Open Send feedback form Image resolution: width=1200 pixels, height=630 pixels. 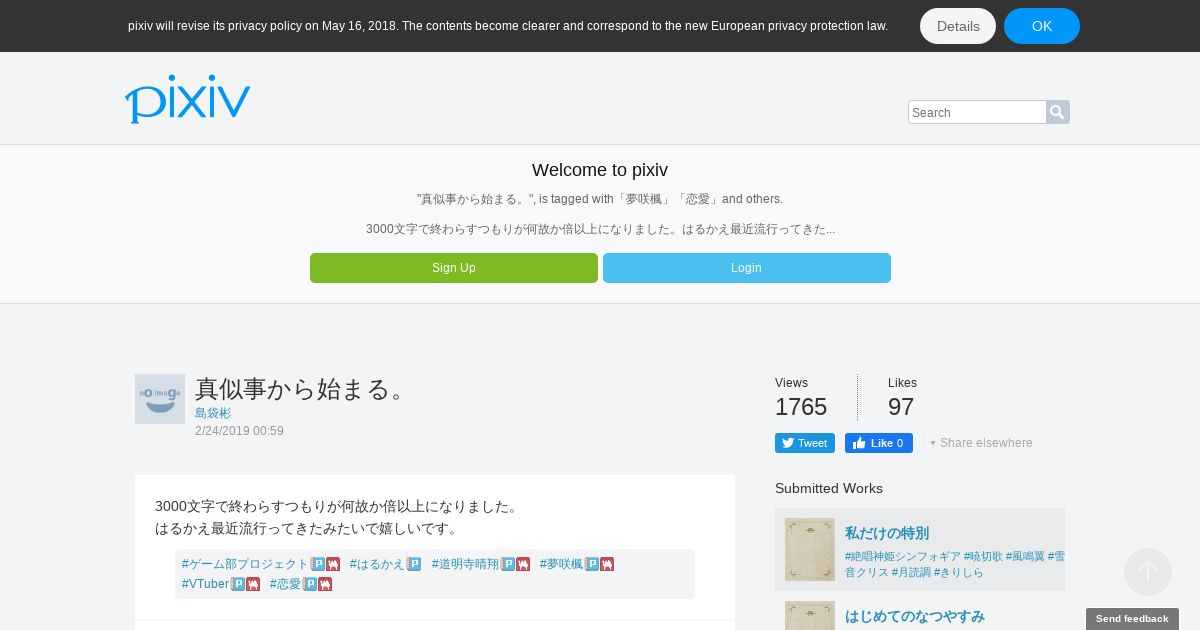coord(1132,619)
